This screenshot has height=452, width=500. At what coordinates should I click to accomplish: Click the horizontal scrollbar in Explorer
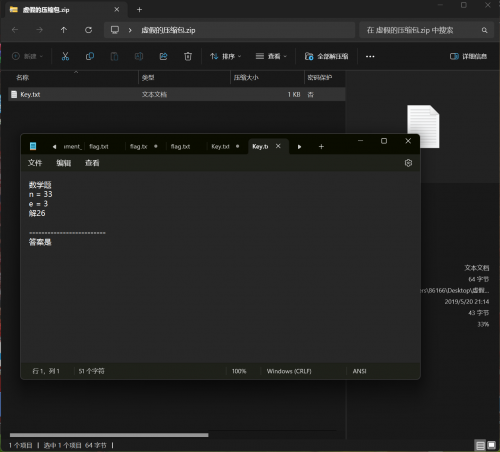[x=109, y=435]
